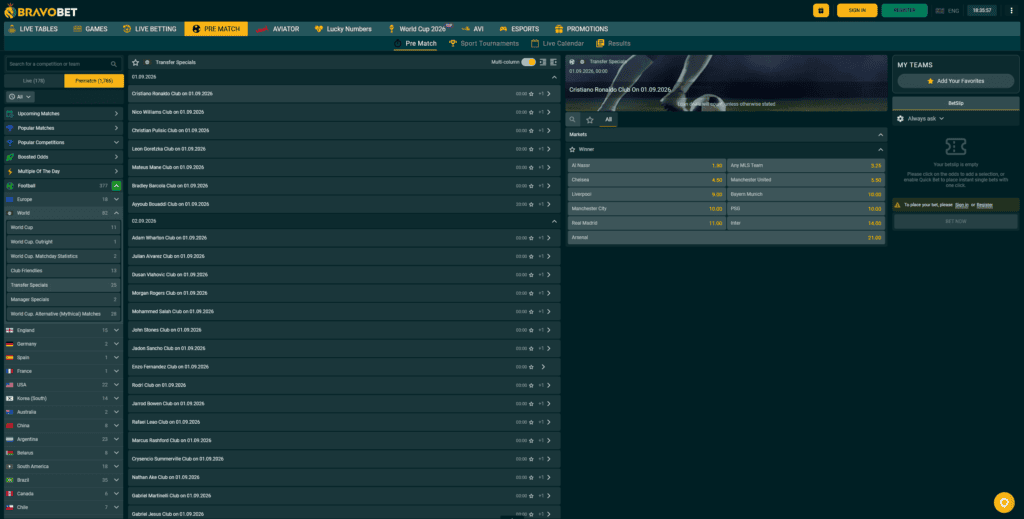The height and width of the screenshot is (519, 1024).
Task: Collapse the 01.09.2026 date group
Action: point(554,77)
